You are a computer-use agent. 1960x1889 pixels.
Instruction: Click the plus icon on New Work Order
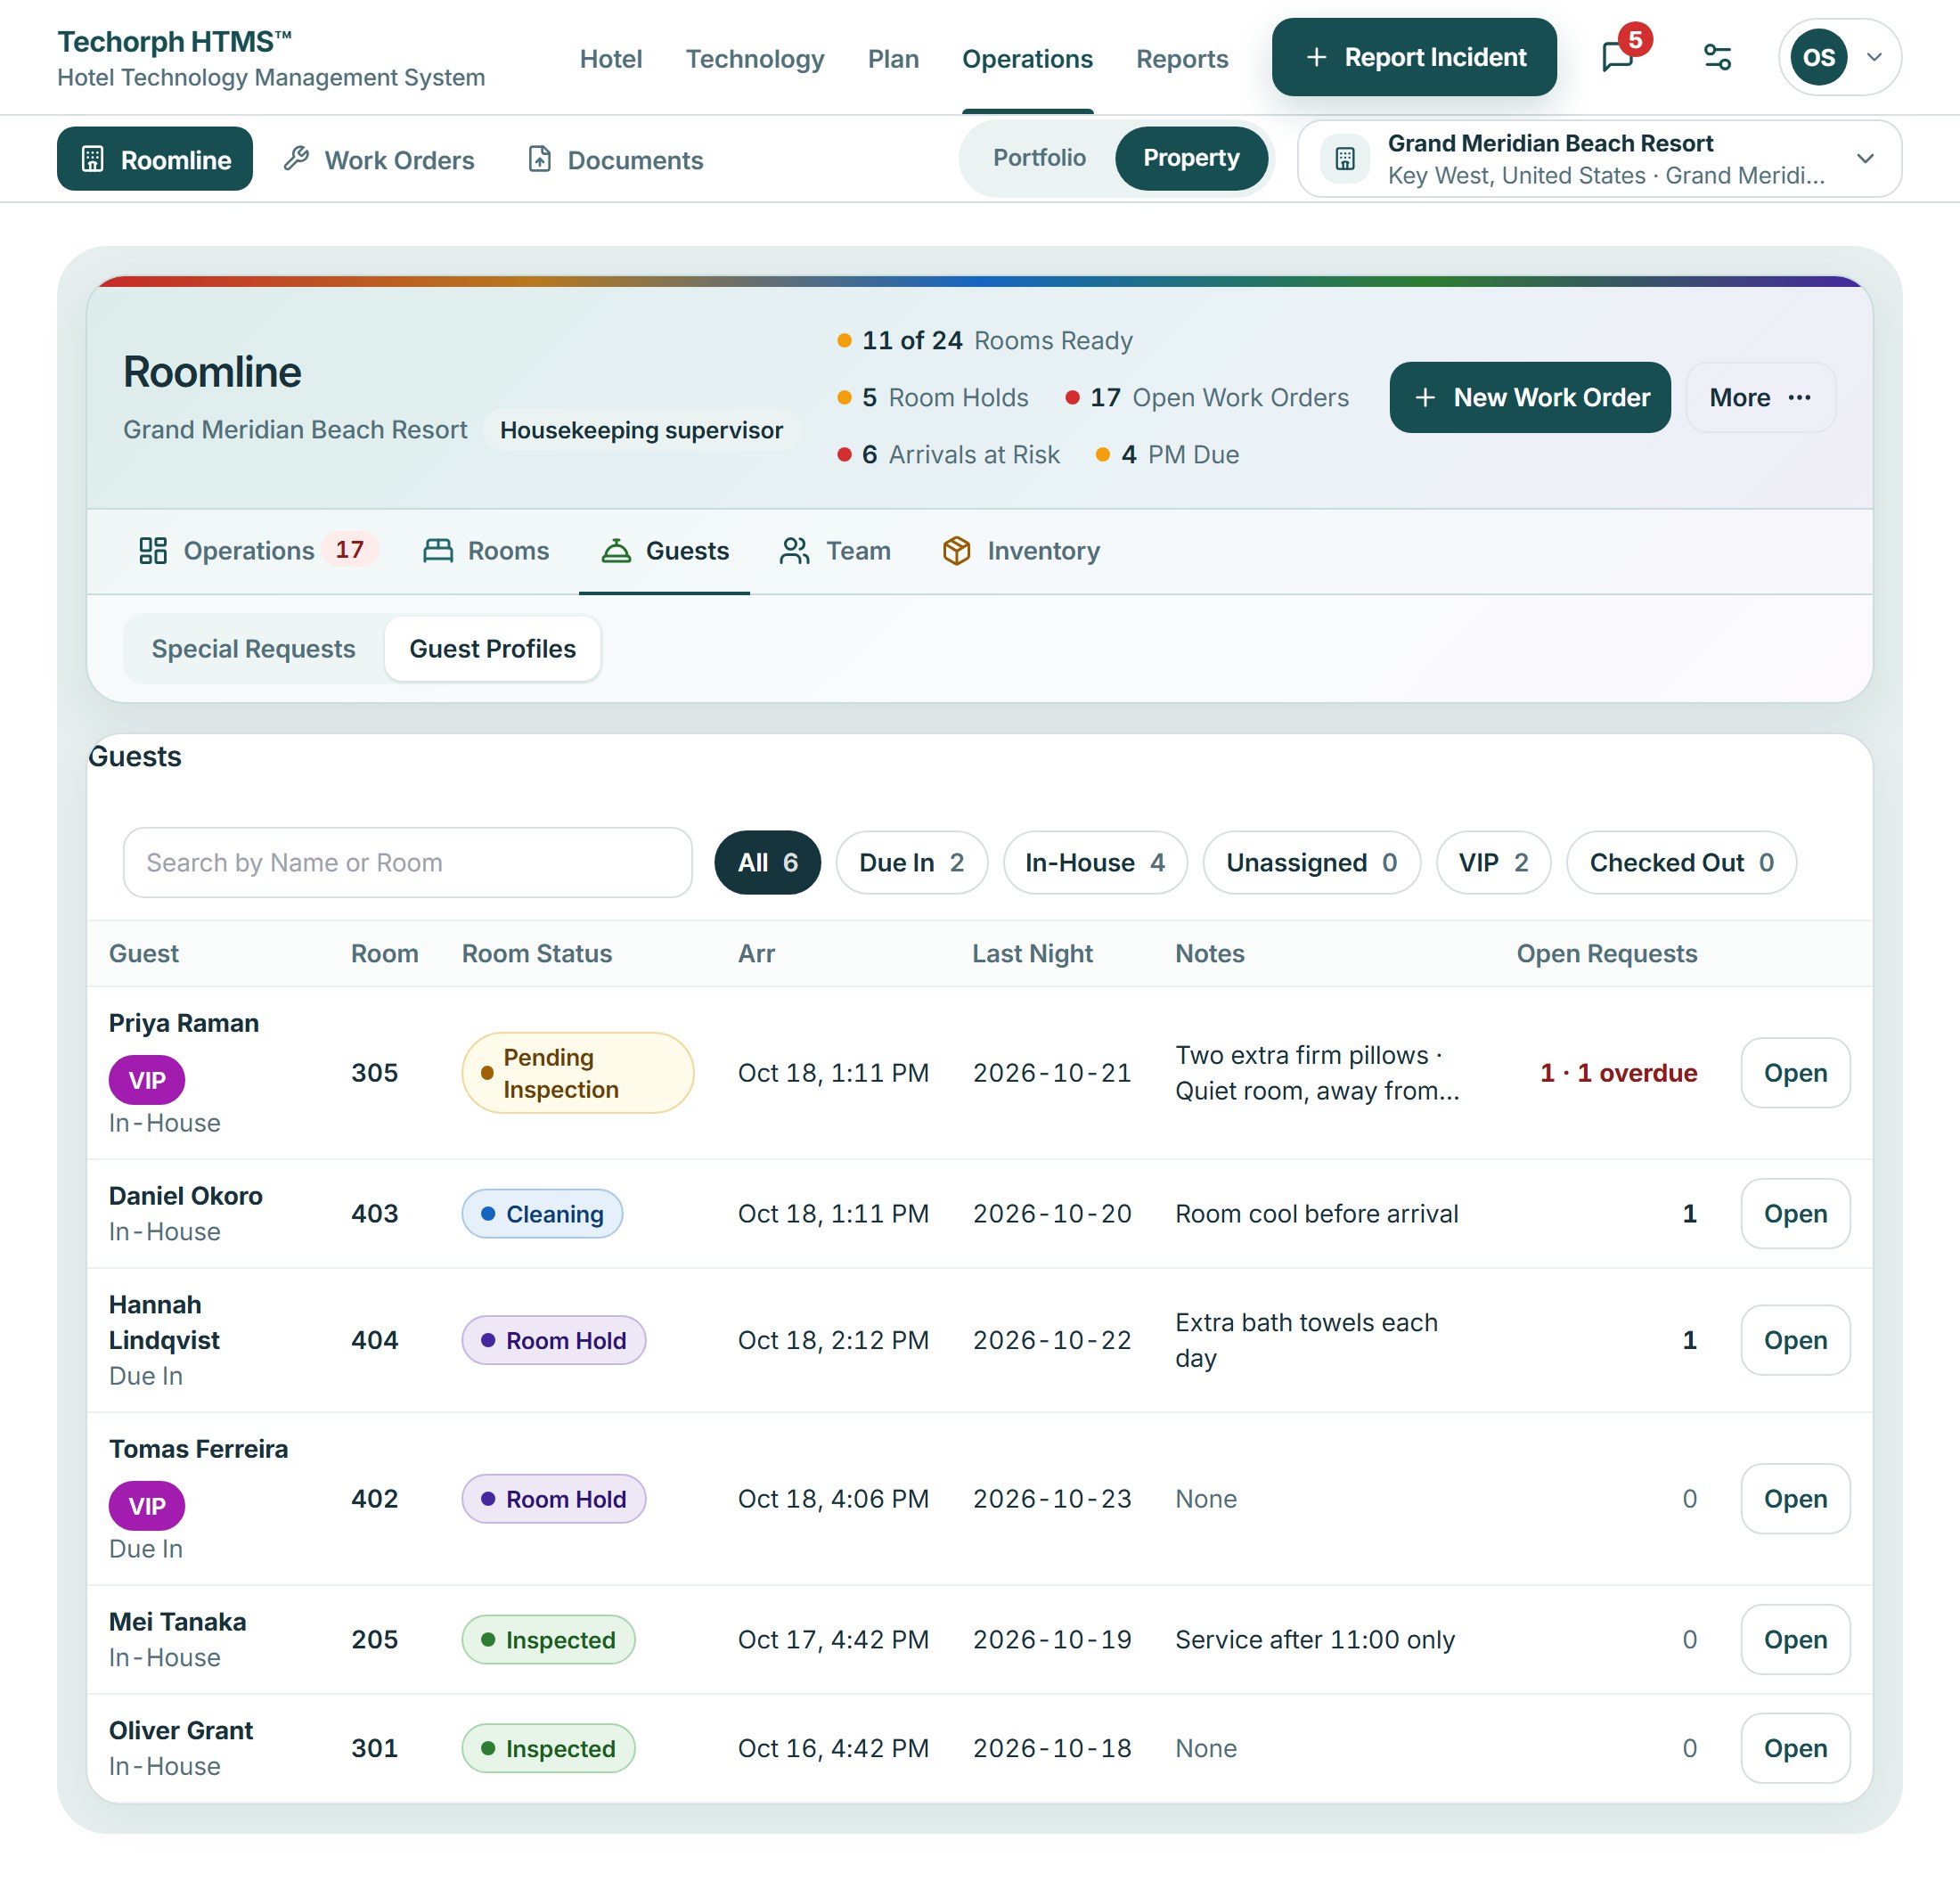click(x=1425, y=397)
